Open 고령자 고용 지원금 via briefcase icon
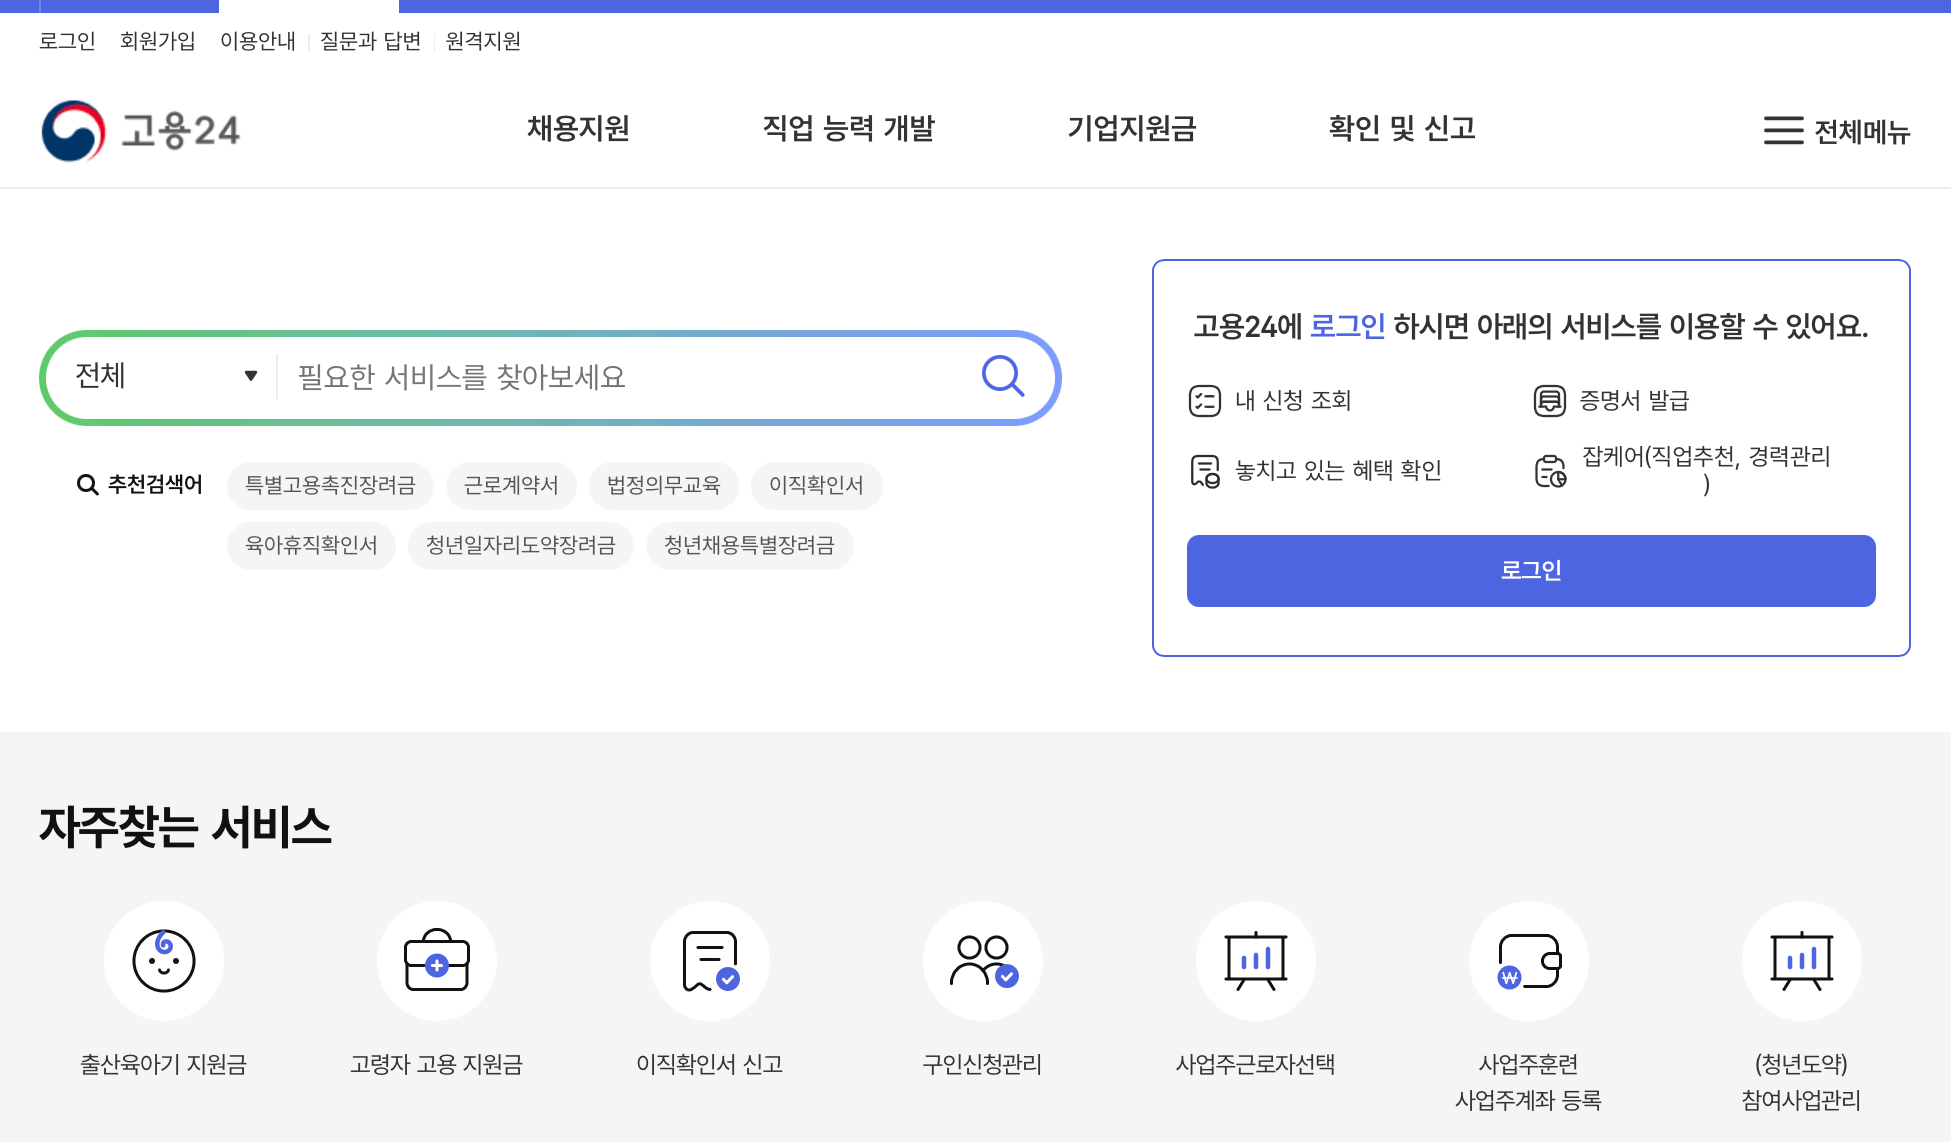Viewport: 1951px width, 1142px height. 437,960
